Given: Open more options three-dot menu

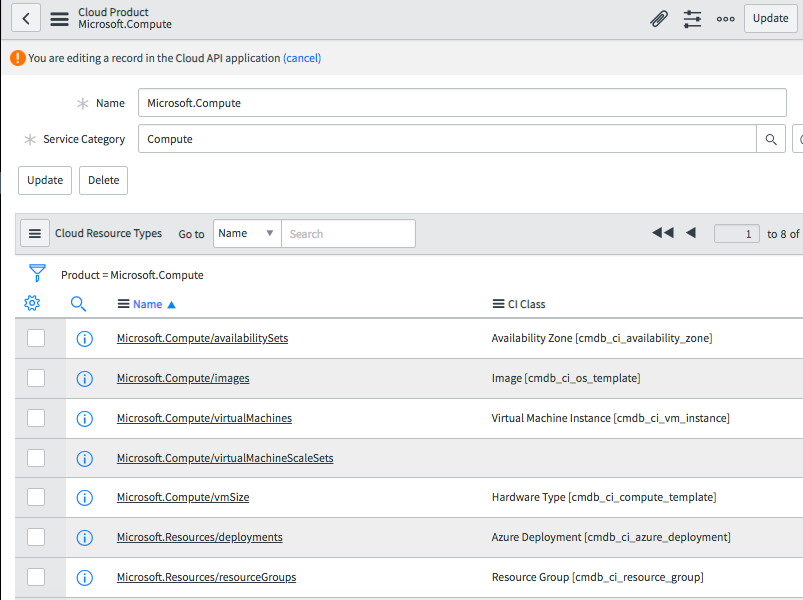Looking at the screenshot, I should click(x=725, y=19).
